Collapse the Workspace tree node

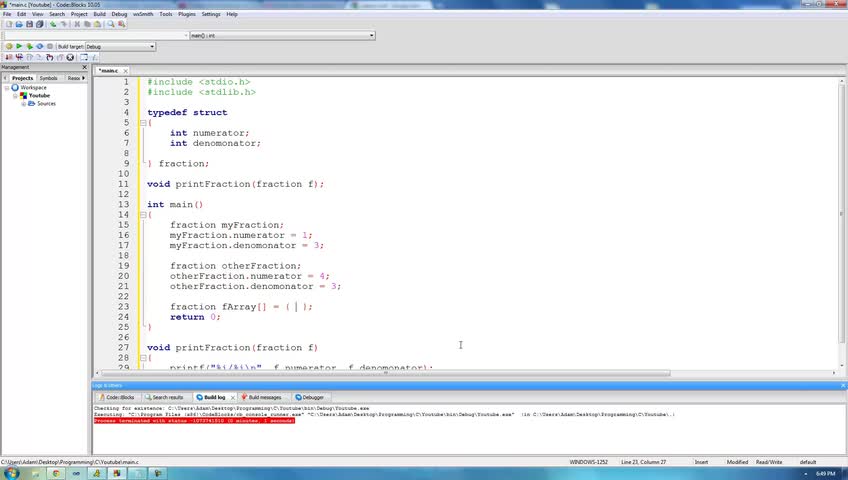point(7,88)
